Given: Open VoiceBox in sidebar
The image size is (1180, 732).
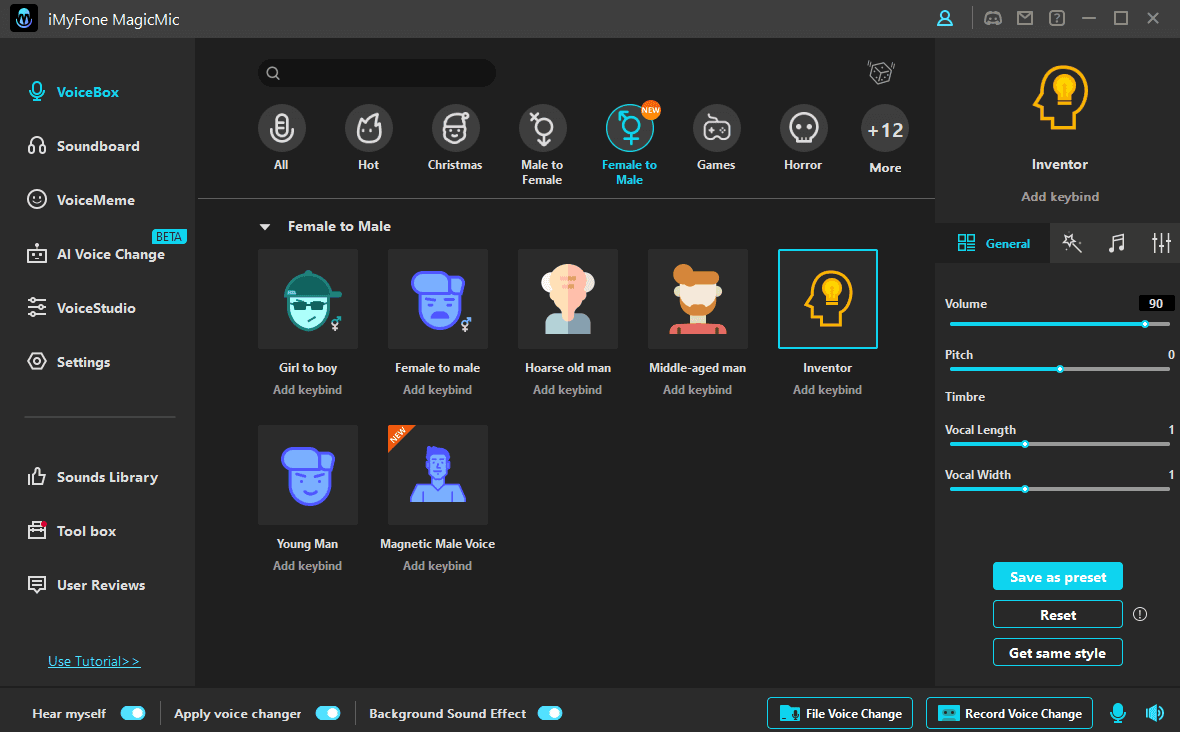Looking at the screenshot, I should [74, 92].
